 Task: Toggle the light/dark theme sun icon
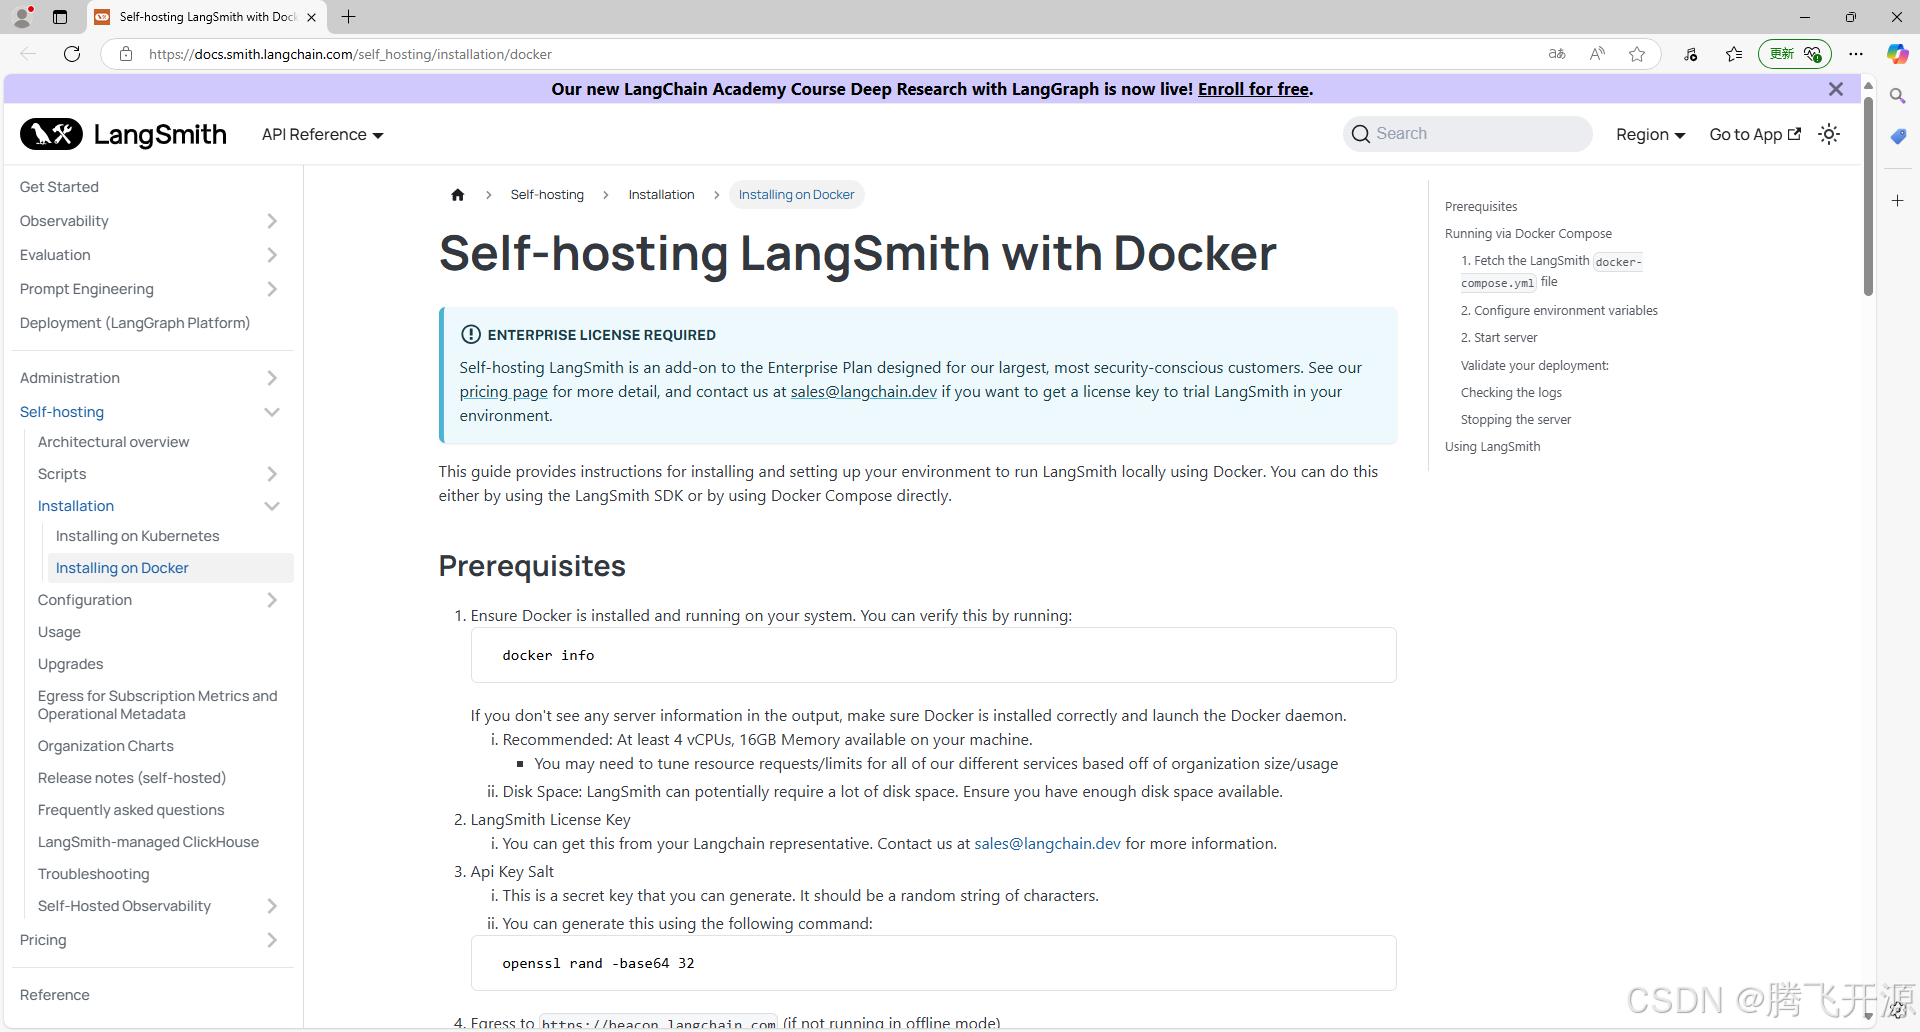[1829, 134]
